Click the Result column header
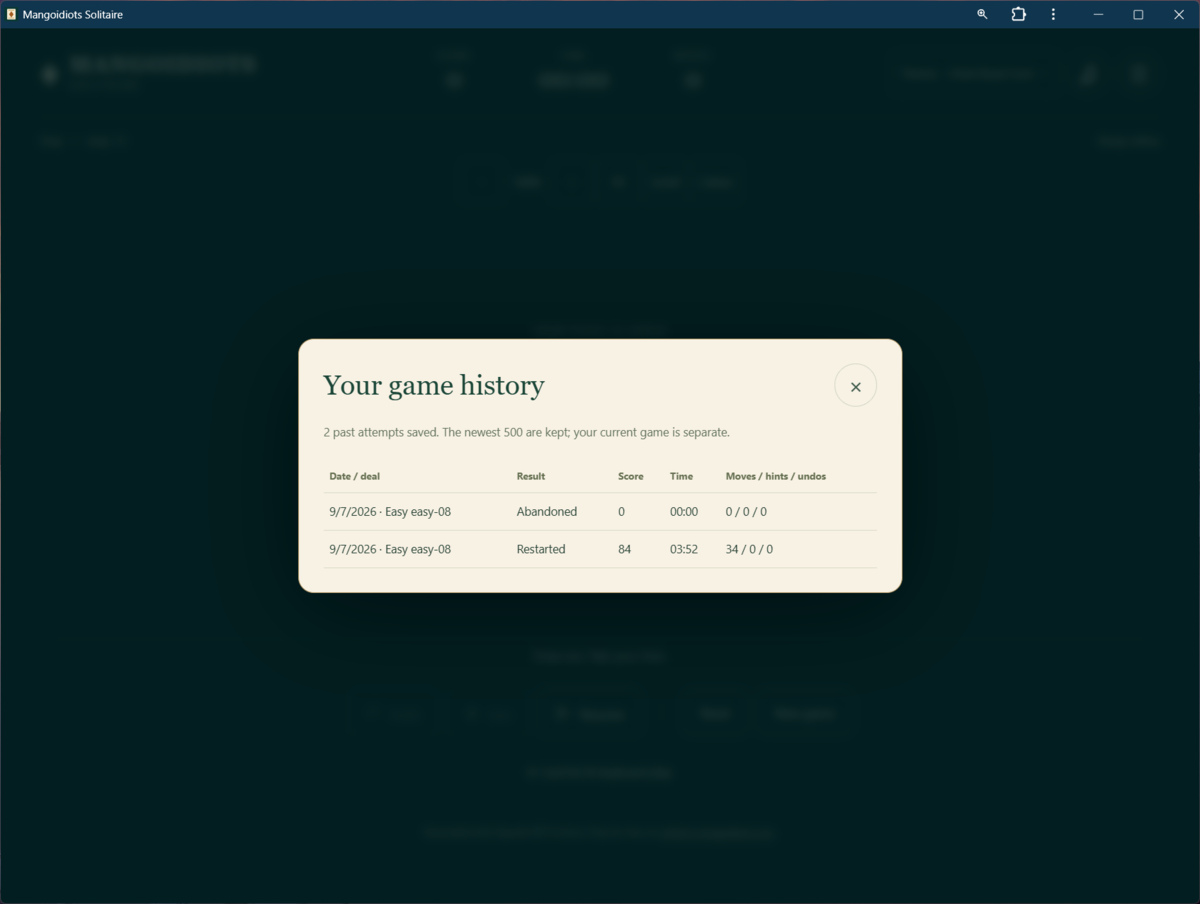Screen dimensions: 1200x904 (x=531, y=476)
